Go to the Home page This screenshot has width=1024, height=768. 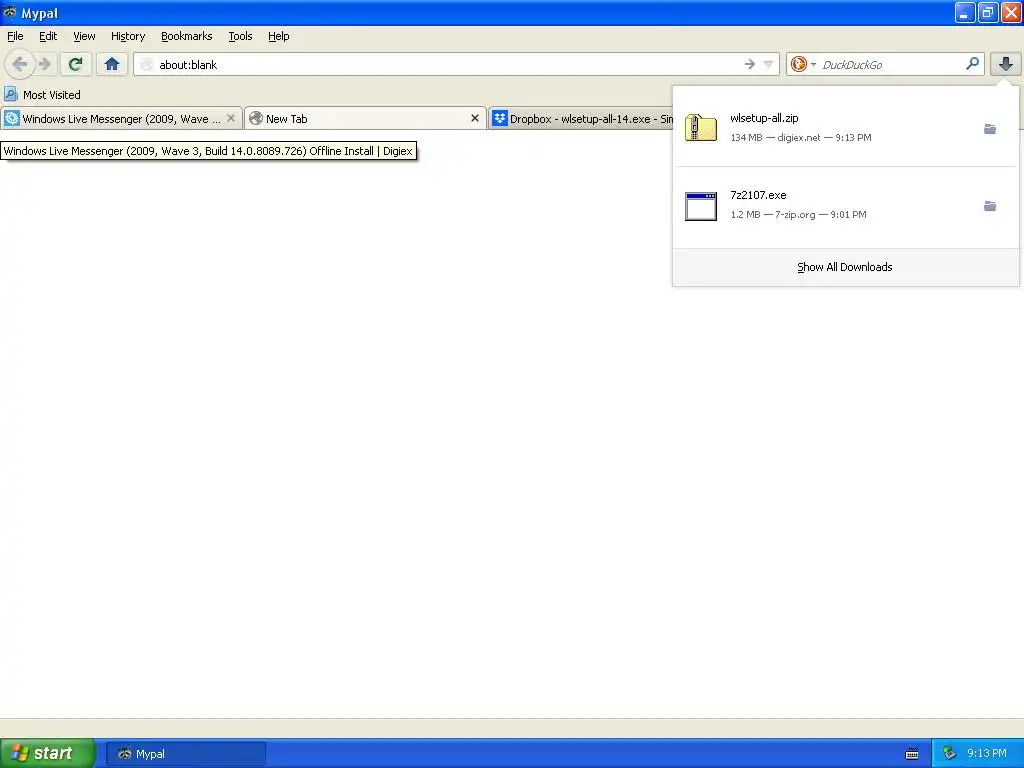pyautogui.click(x=112, y=64)
